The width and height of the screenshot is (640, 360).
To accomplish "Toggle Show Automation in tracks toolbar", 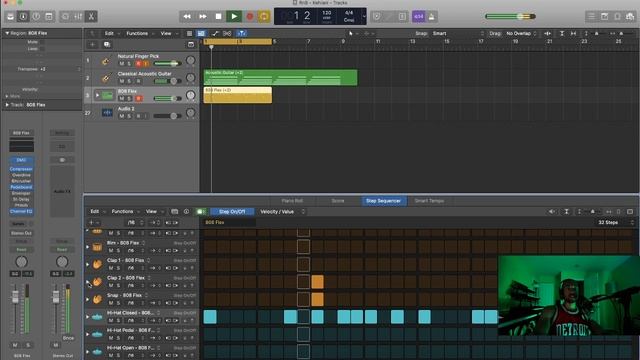I will 215,33.
